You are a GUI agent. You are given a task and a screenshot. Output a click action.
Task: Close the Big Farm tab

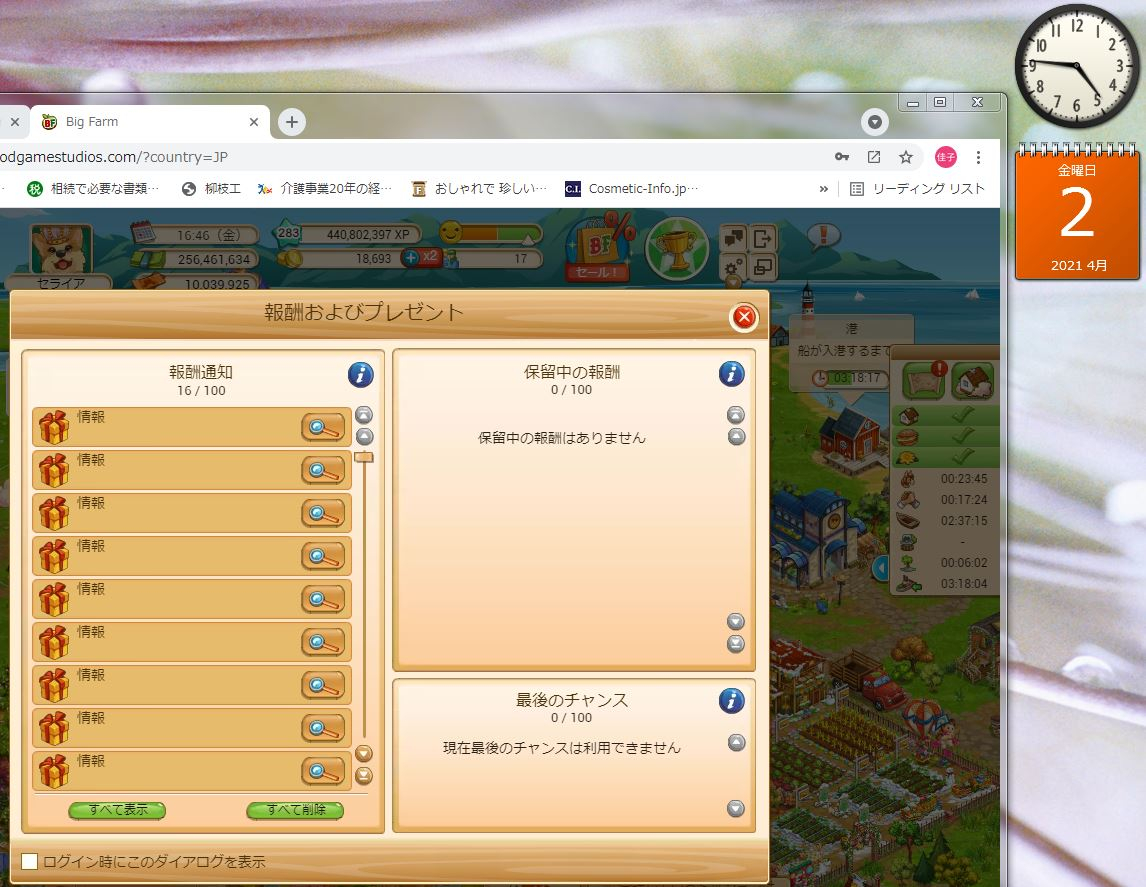pos(254,122)
